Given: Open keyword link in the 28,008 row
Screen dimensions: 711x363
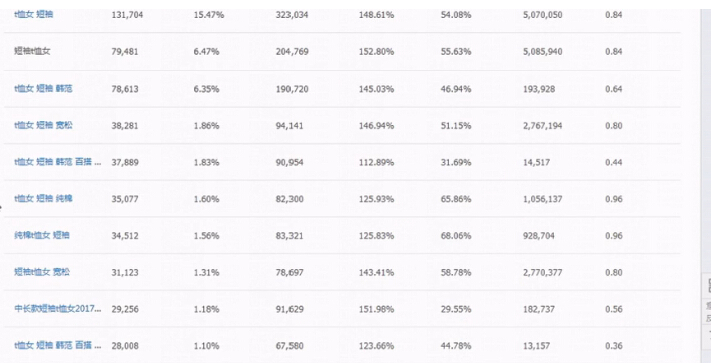Looking at the screenshot, I should click(x=58, y=346).
